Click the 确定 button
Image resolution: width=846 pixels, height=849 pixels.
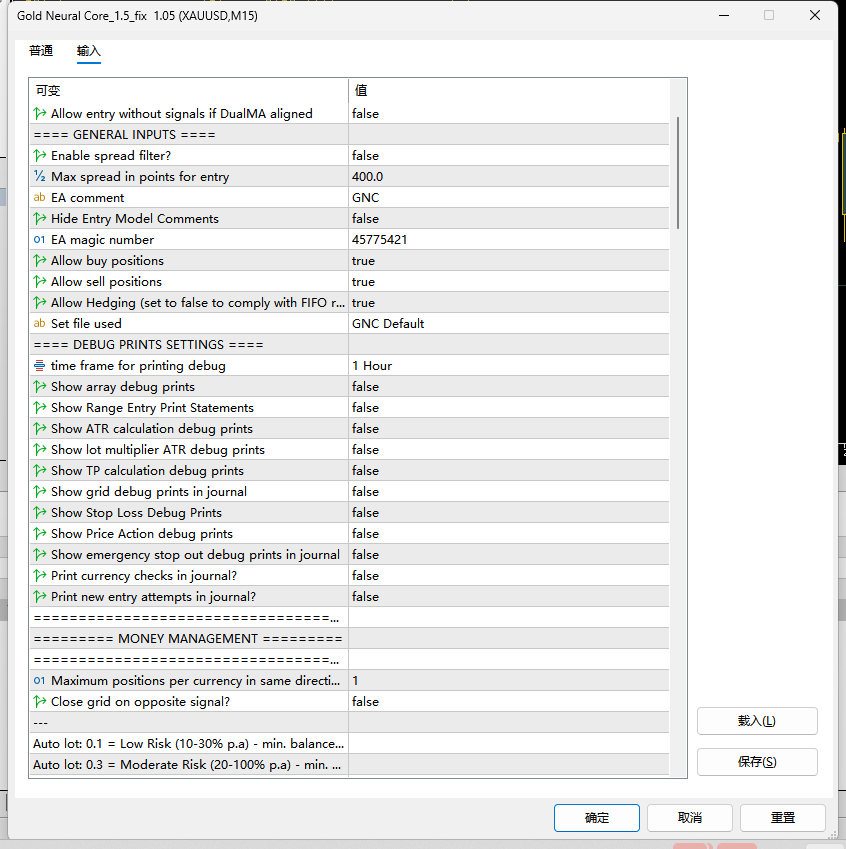tap(596, 818)
